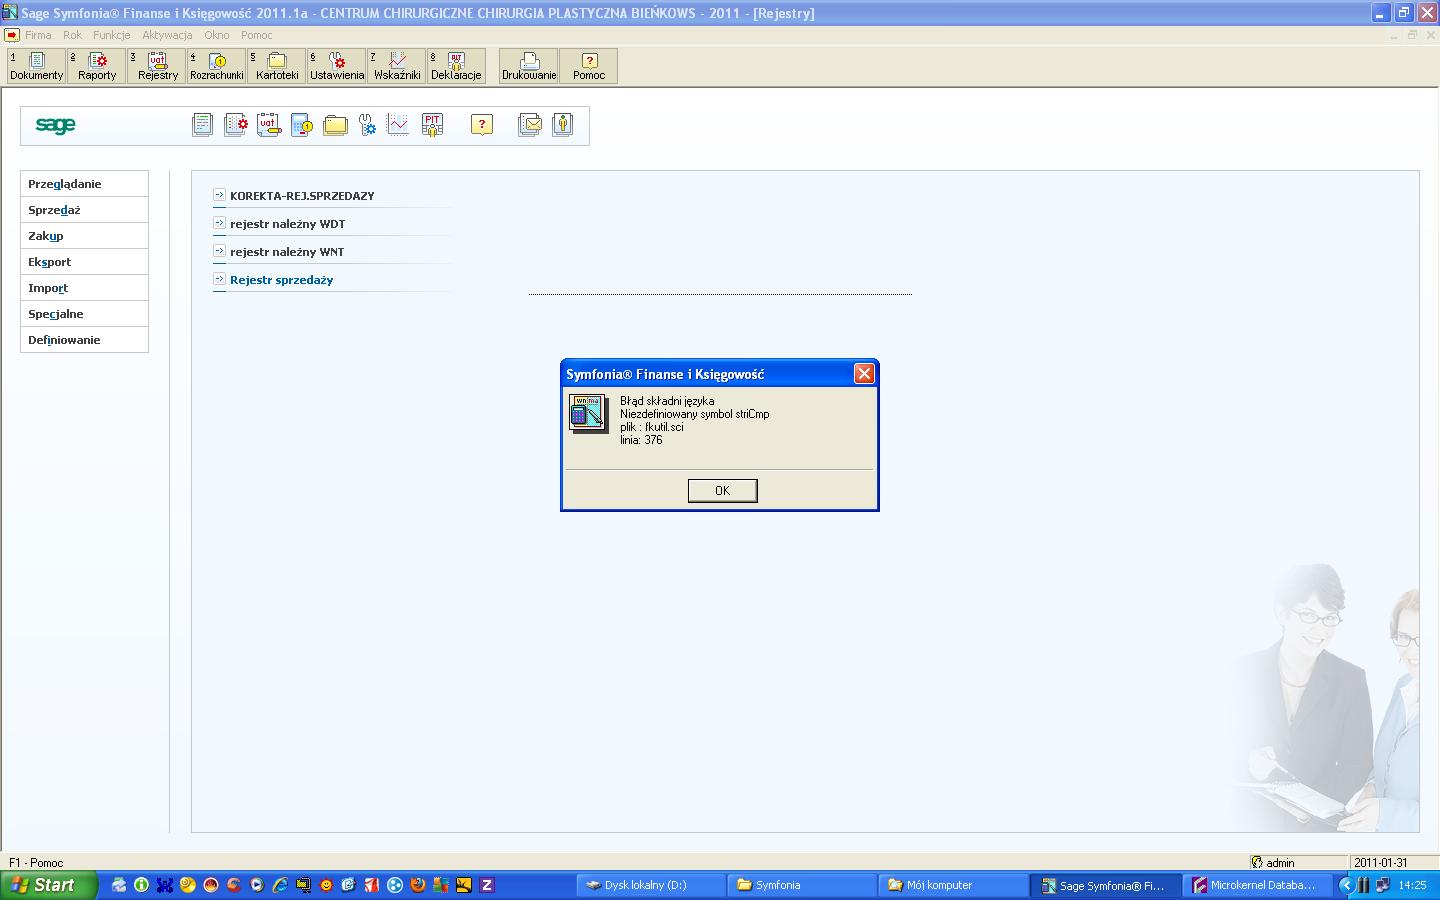Open KOREKTA-REJ.SPRZEDAZY register link
Viewport: 1440px width, 900px height.
(302, 196)
